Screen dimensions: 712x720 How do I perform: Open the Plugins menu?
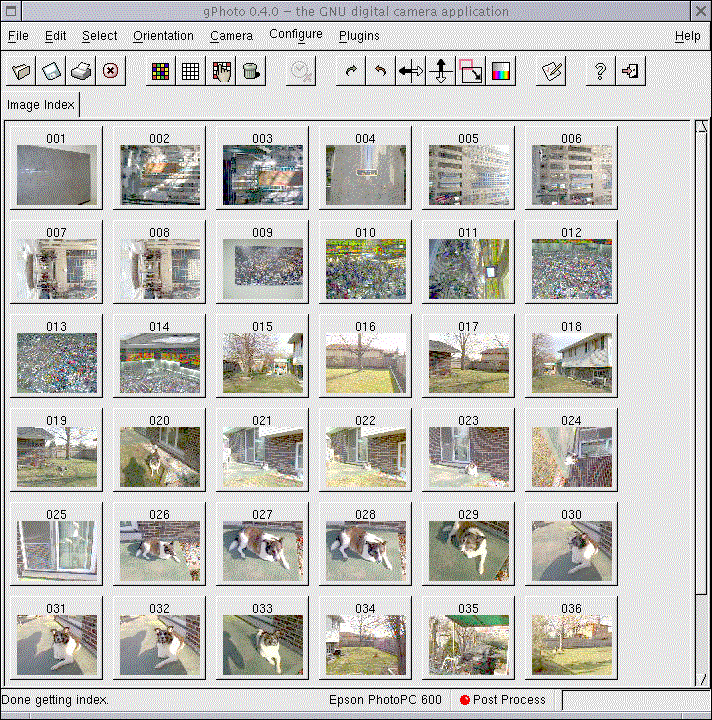point(359,36)
